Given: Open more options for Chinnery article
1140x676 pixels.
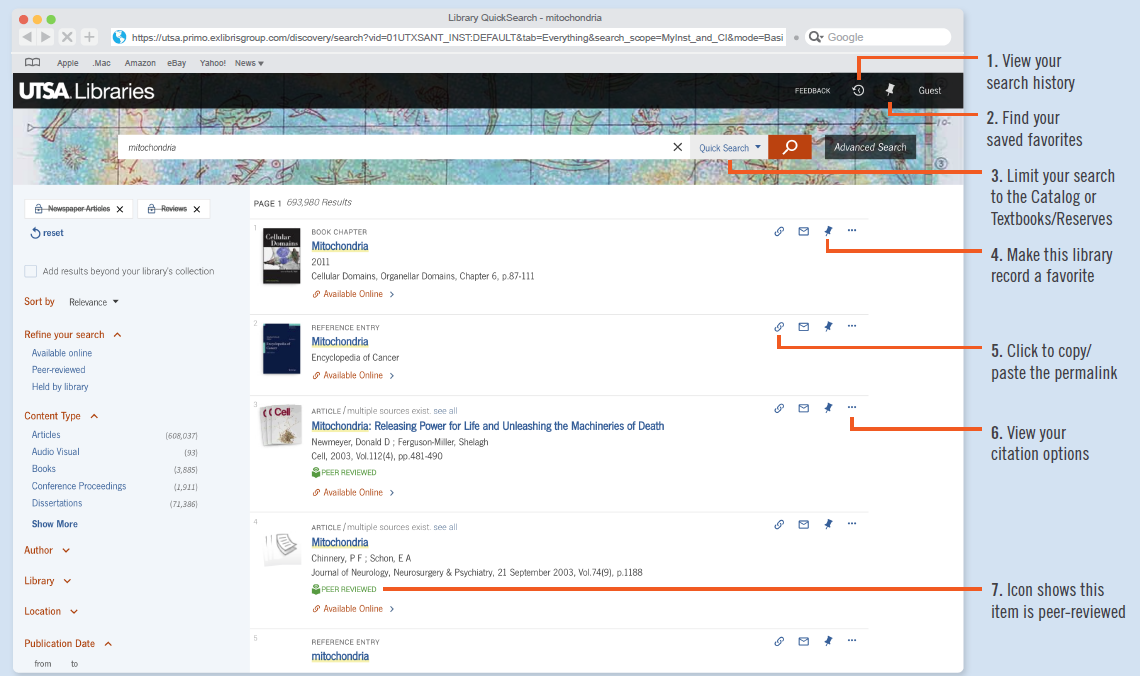Looking at the screenshot, I should pos(852,524).
